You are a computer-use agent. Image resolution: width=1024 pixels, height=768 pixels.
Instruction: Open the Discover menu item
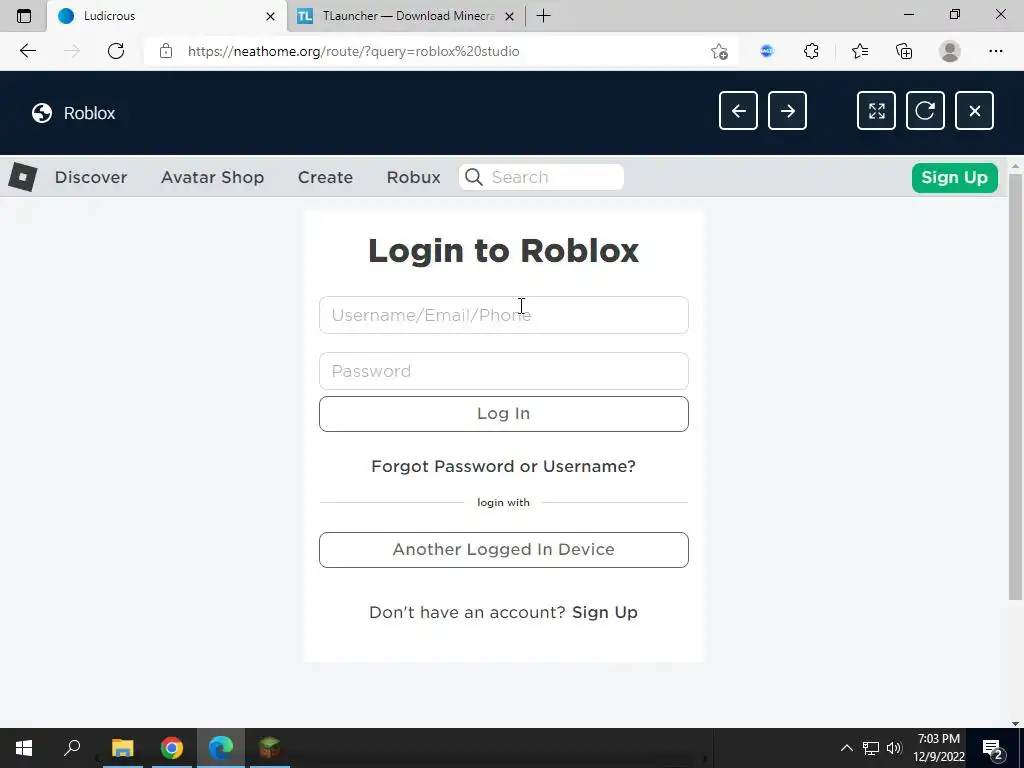tap(91, 177)
